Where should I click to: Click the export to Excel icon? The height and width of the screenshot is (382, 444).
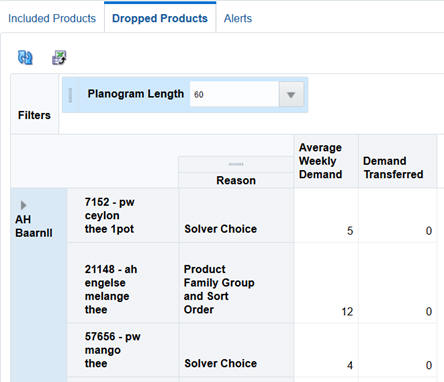[59, 57]
